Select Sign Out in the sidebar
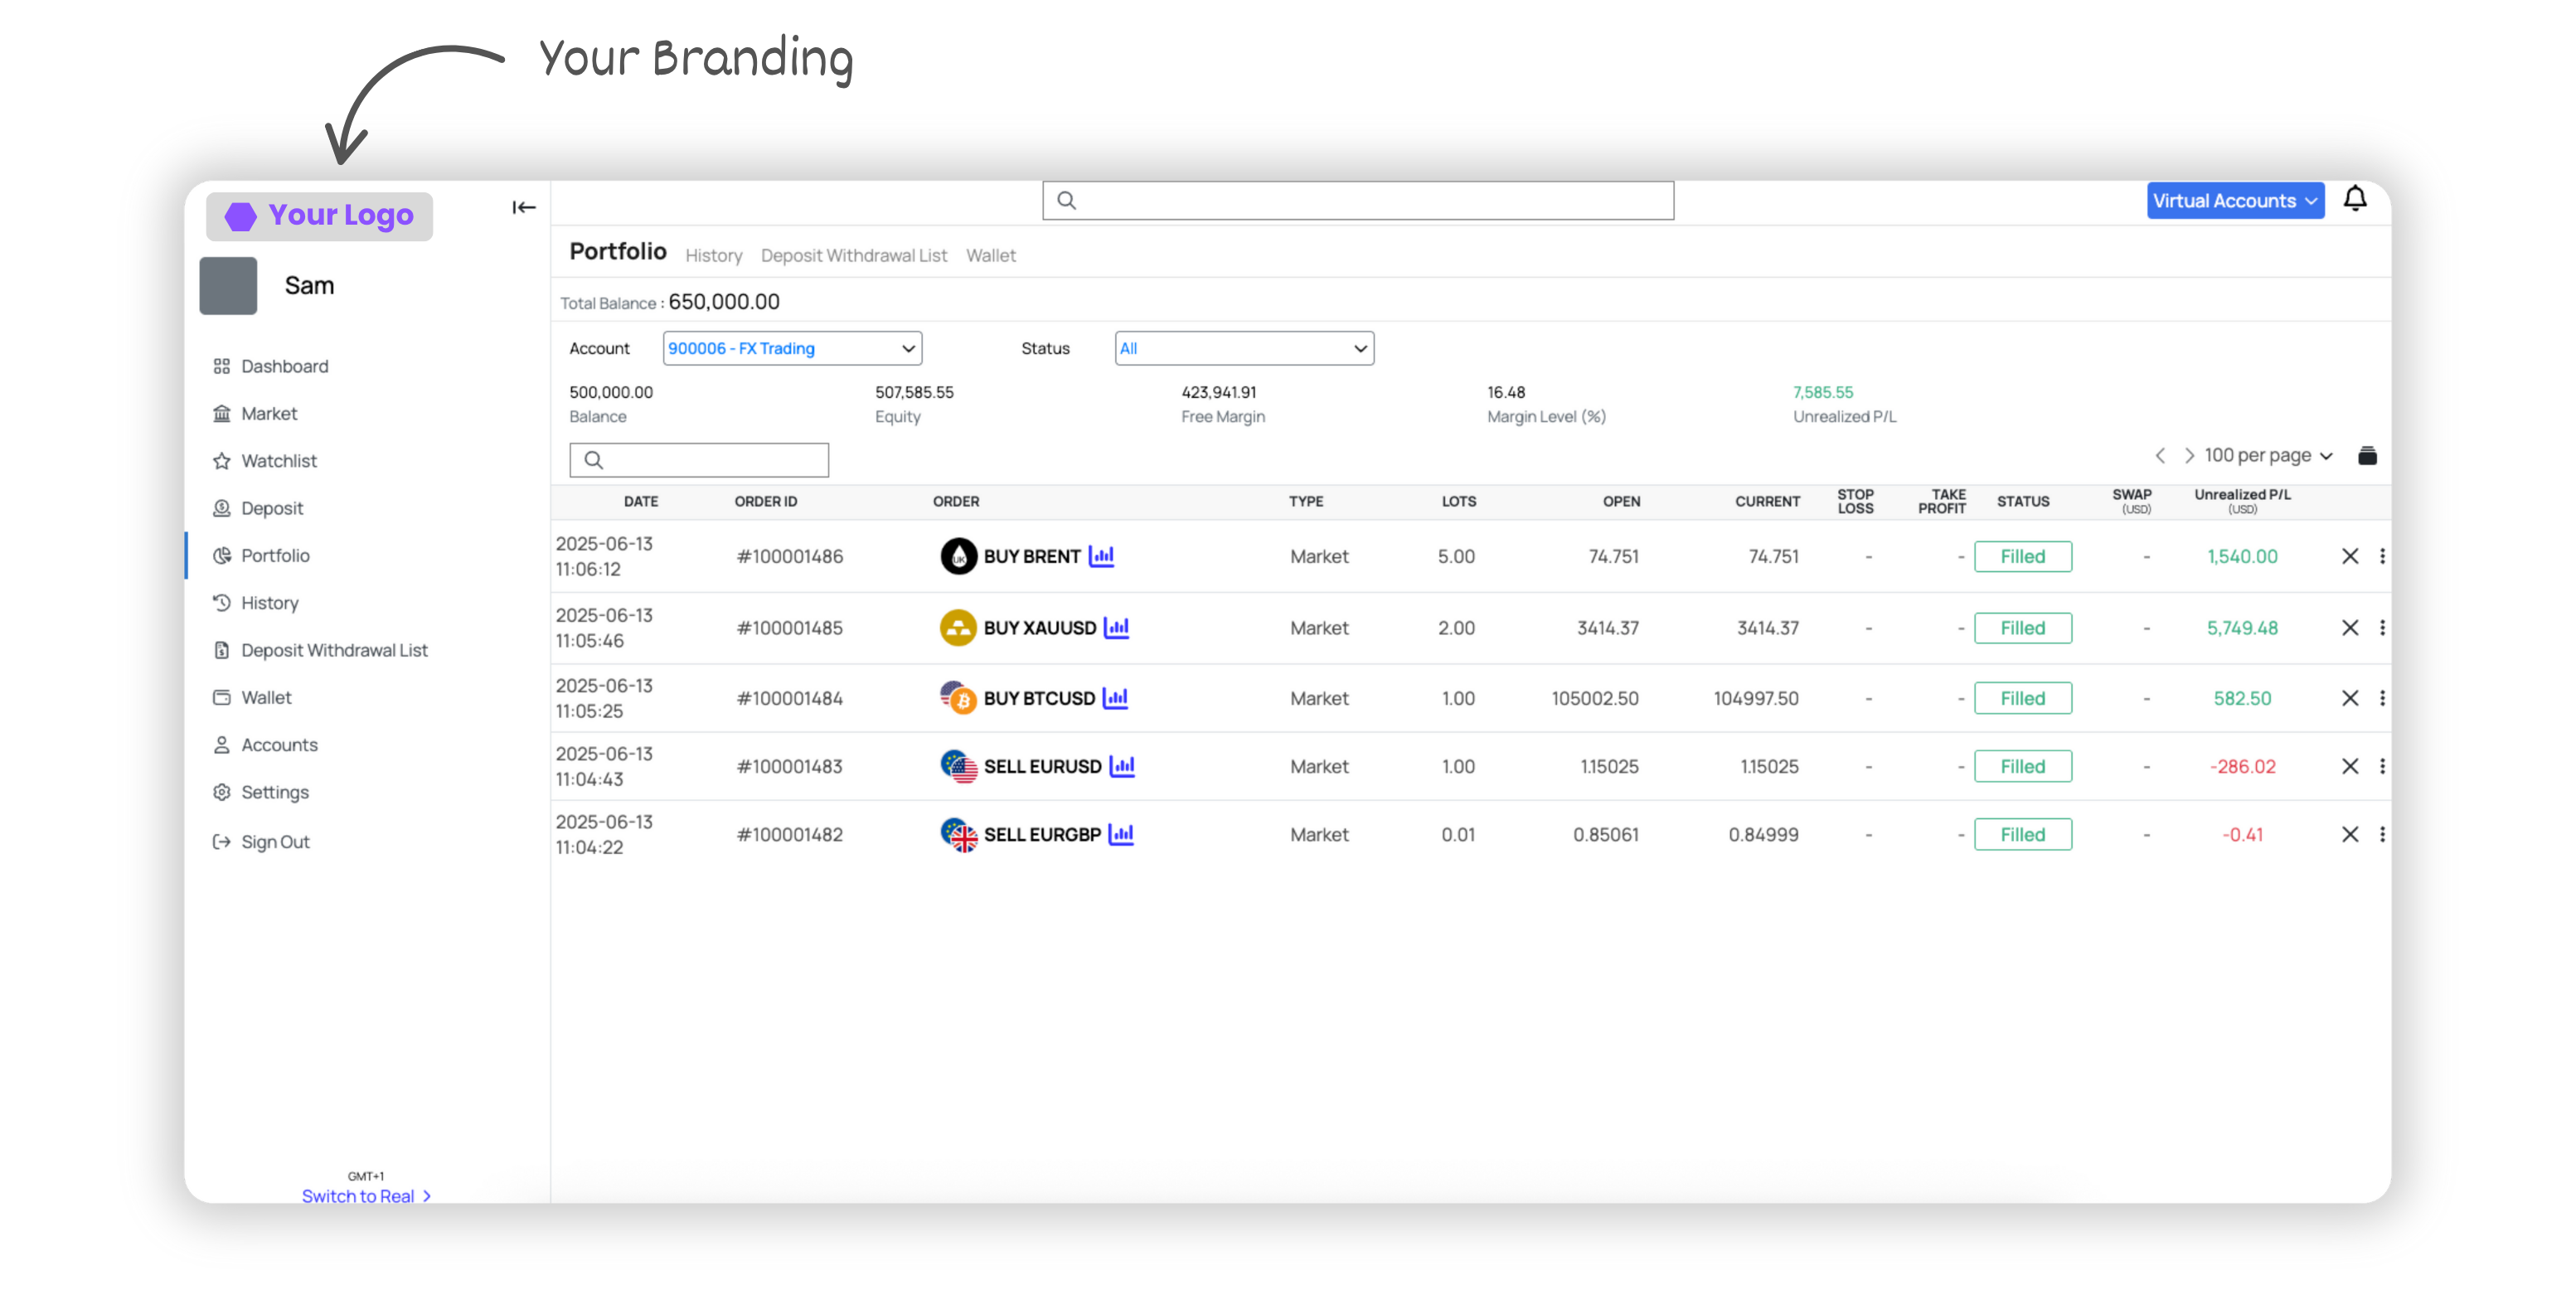Screen dimensions: 2576x1290 click(x=275, y=842)
